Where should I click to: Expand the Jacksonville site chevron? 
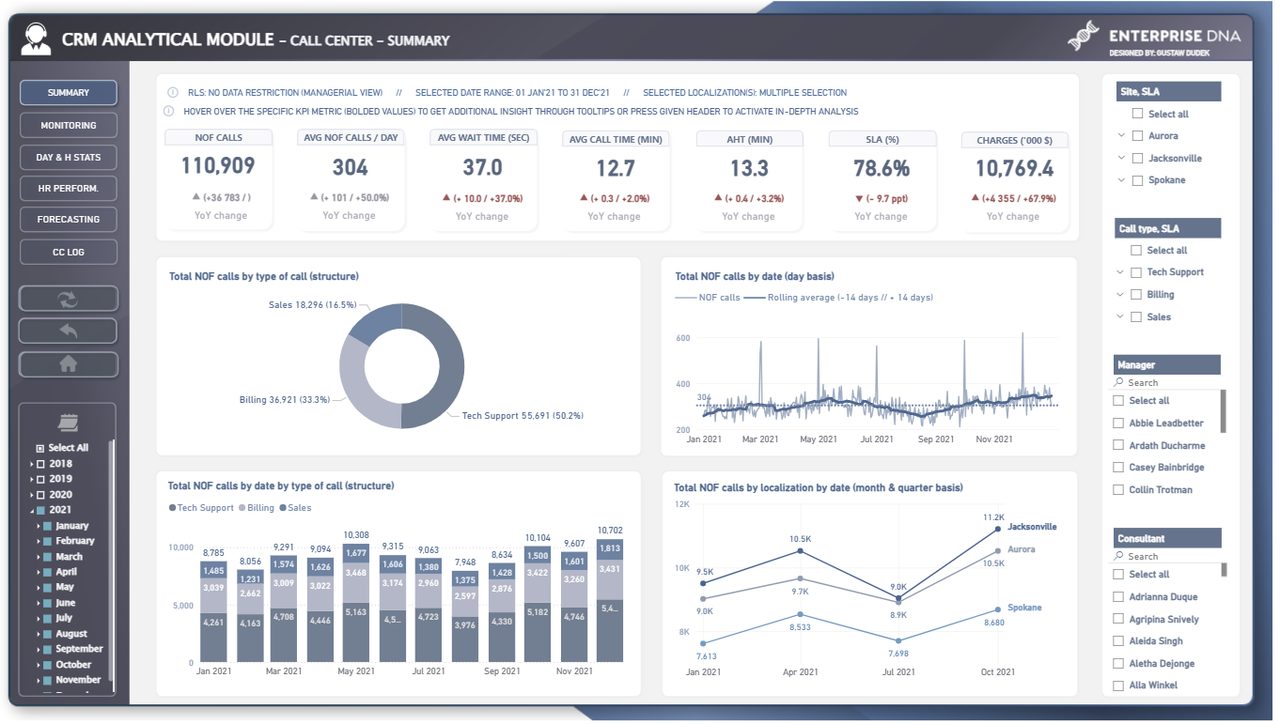tap(1121, 158)
